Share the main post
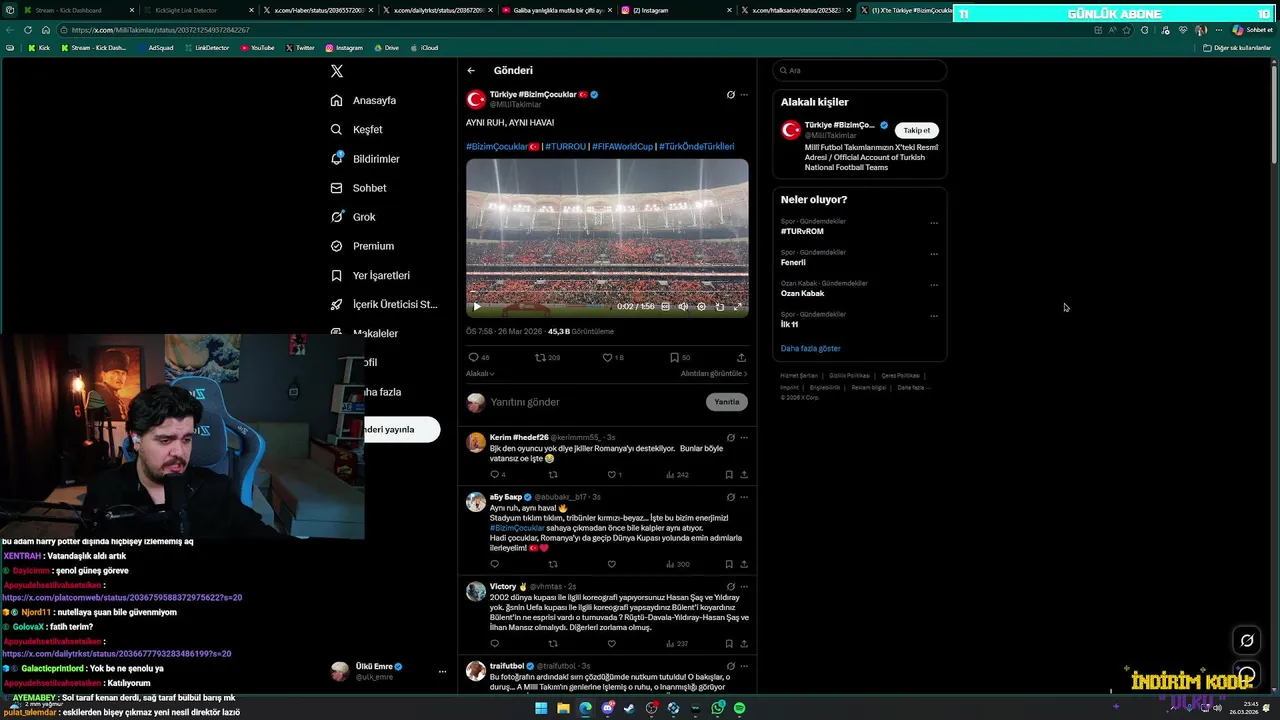The height and width of the screenshot is (720, 1280). pyautogui.click(x=741, y=357)
